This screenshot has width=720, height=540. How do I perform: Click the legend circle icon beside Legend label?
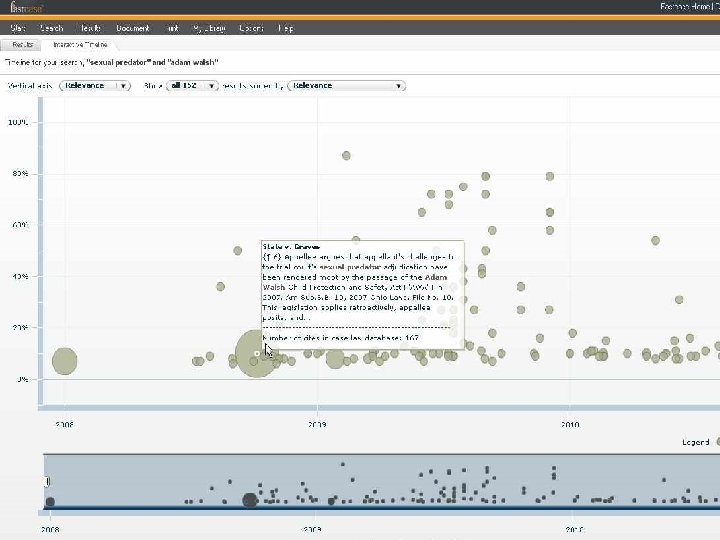[718, 442]
